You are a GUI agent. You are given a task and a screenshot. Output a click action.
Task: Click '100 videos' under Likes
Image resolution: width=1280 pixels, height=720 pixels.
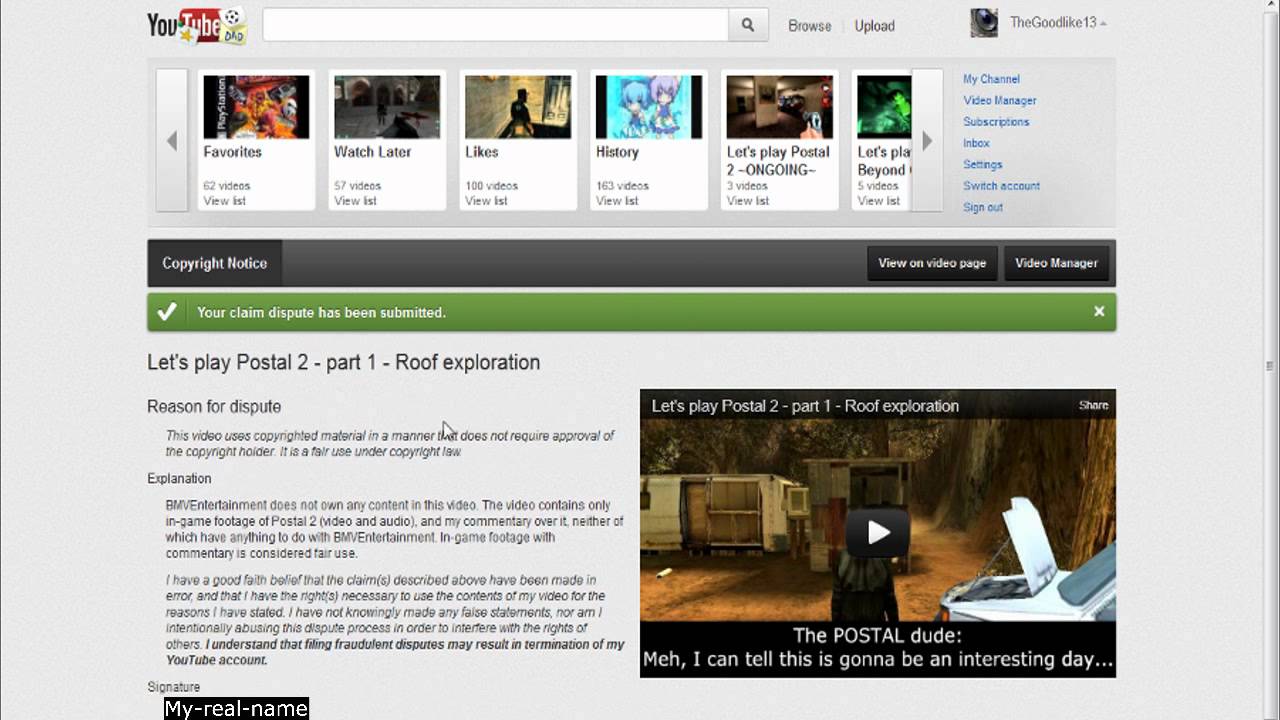pyautogui.click(x=491, y=186)
